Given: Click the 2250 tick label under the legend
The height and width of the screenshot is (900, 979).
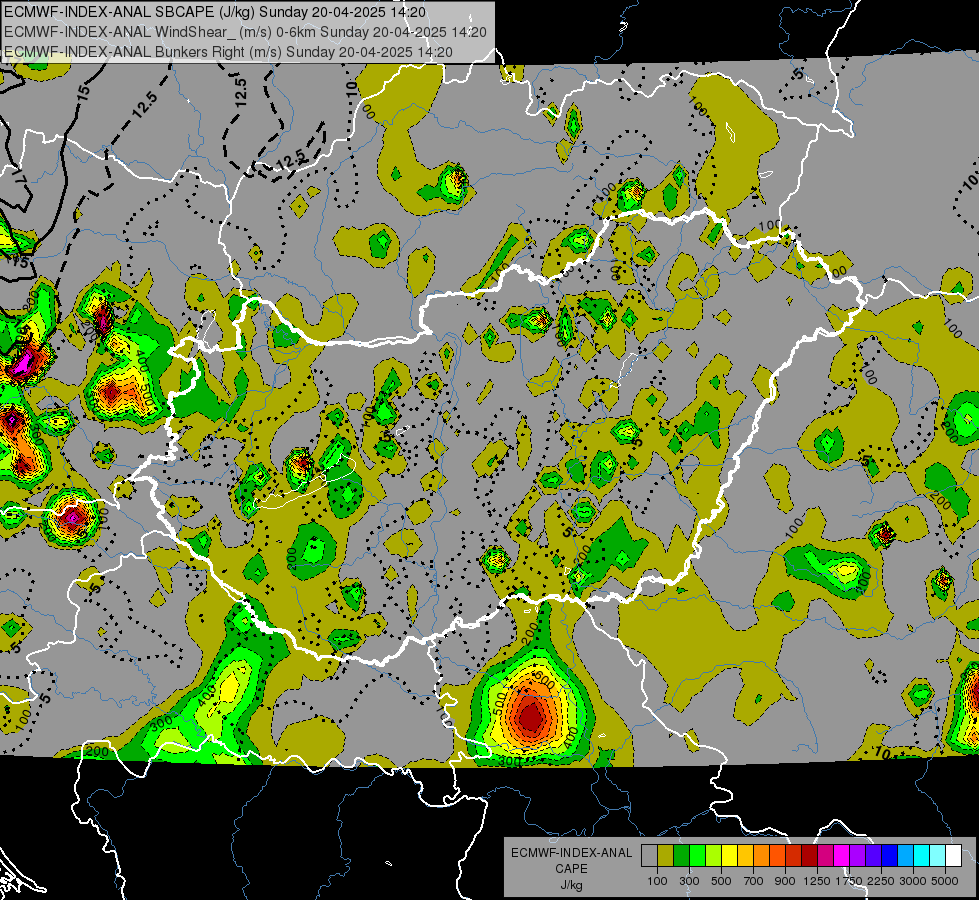Looking at the screenshot, I should [880, 881].
